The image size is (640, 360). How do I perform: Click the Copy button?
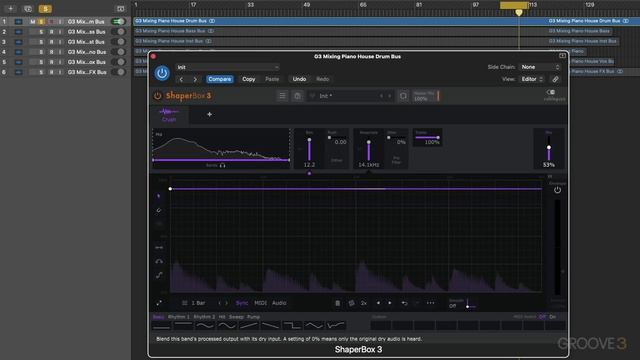249,79
